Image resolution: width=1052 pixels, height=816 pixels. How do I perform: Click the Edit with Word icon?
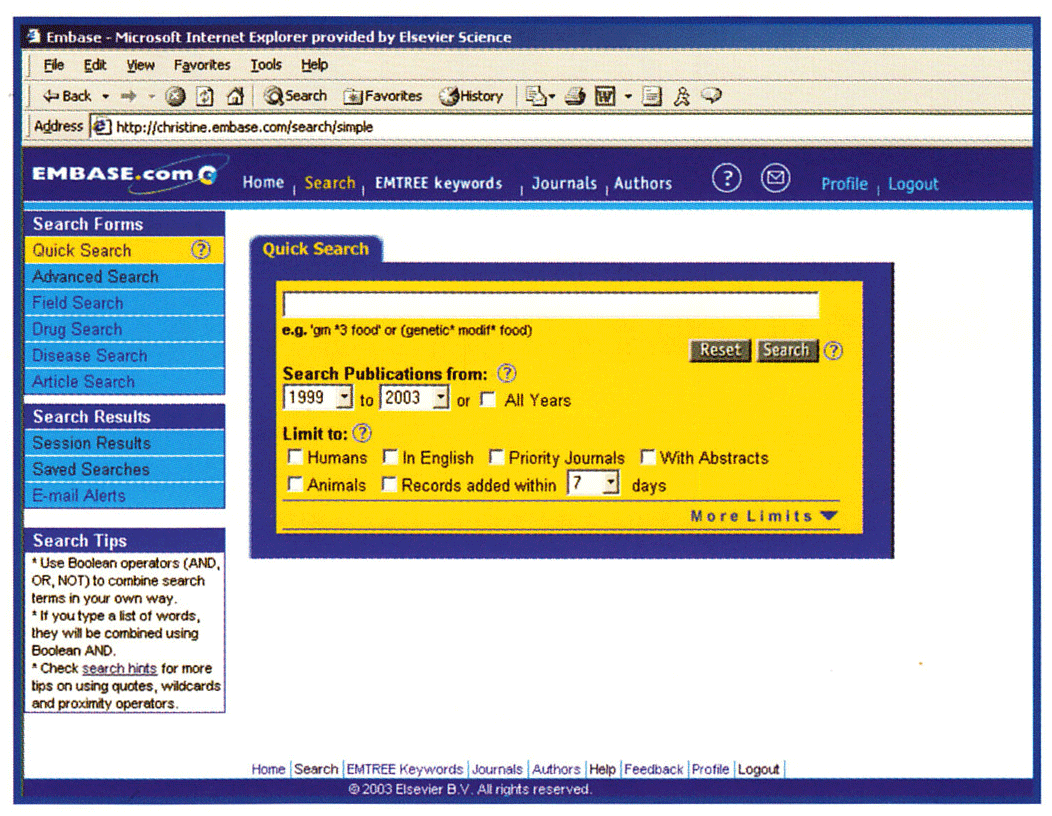click(605, 96)
